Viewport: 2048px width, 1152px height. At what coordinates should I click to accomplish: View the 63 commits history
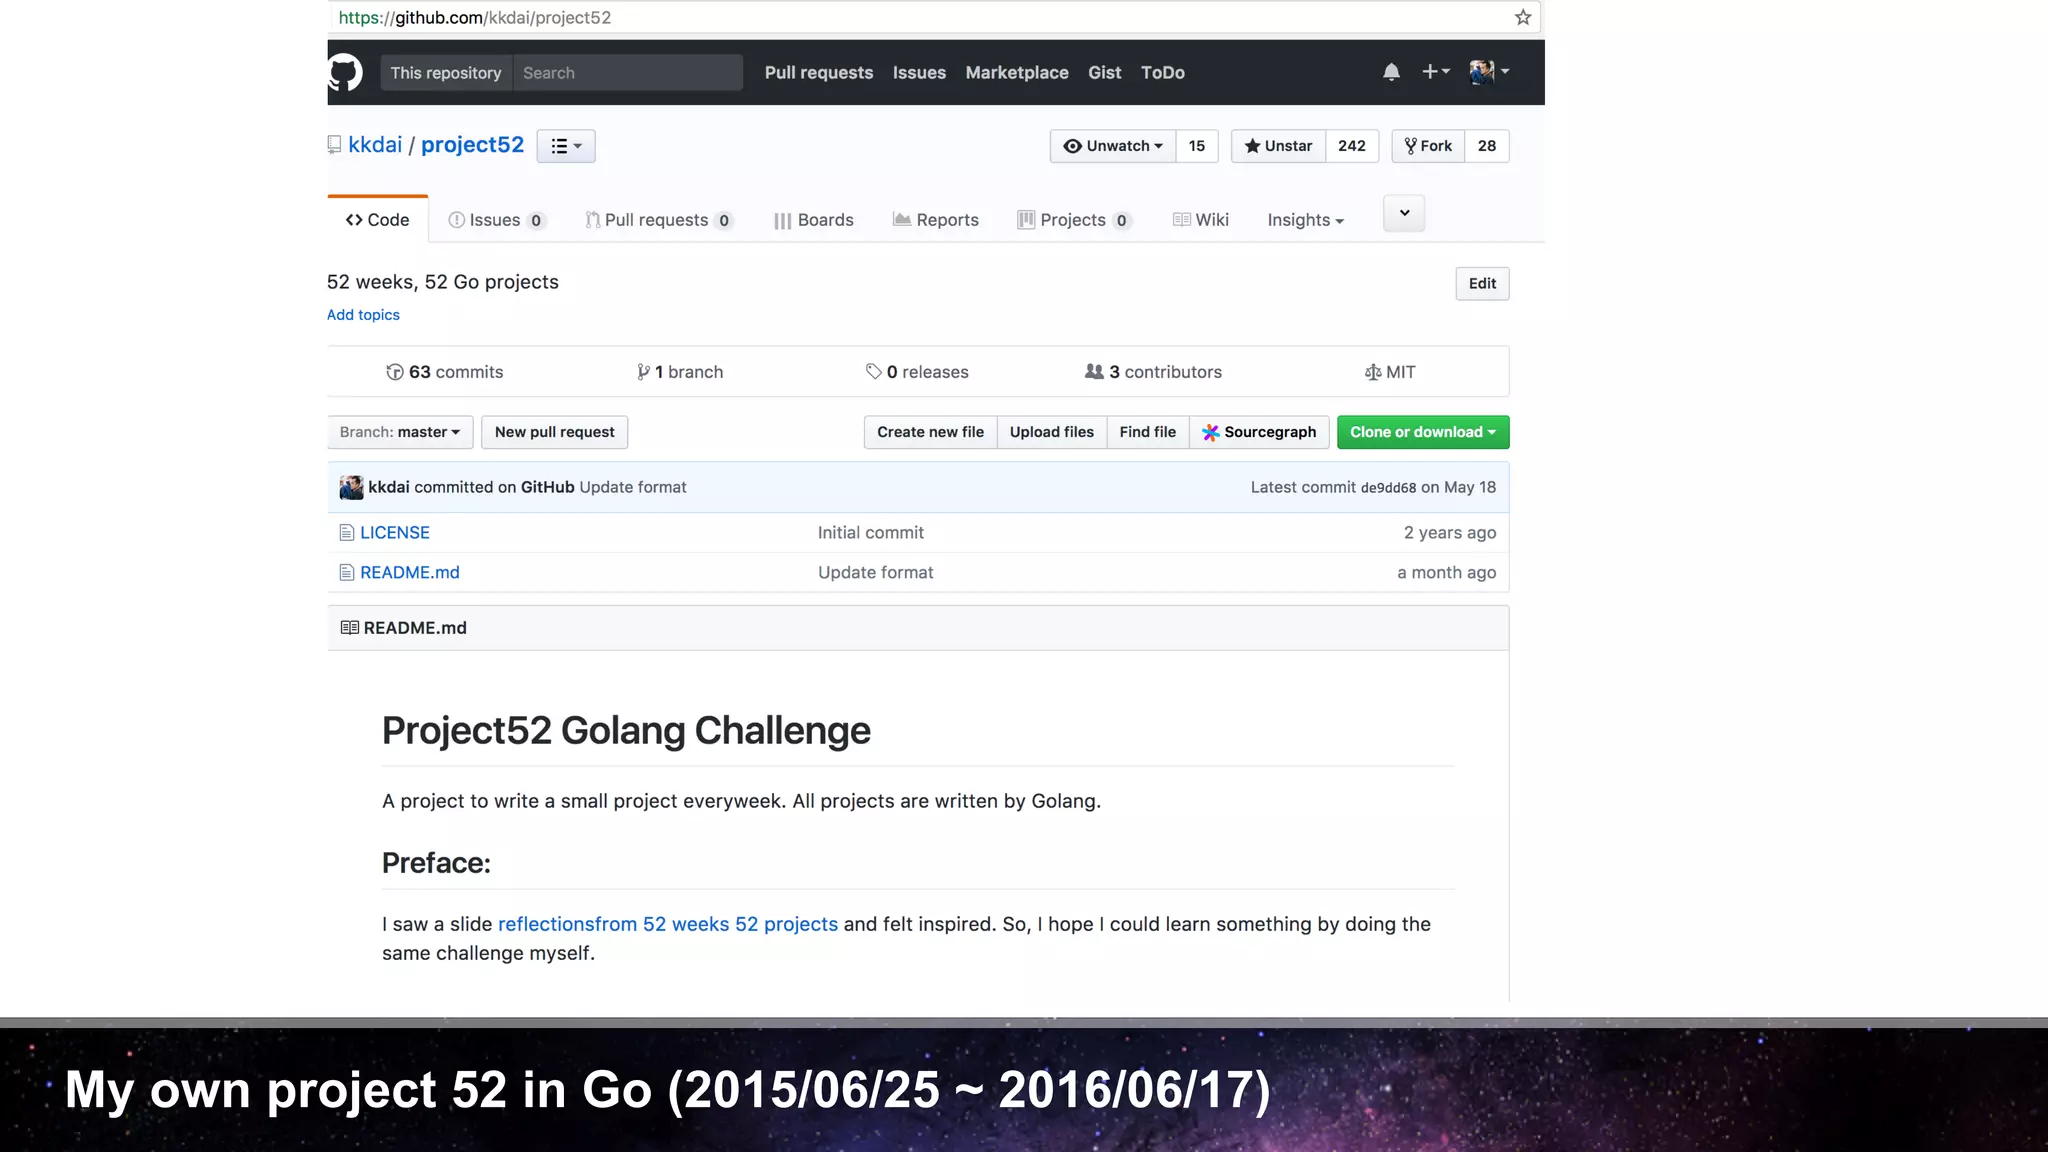coord(445,372)
